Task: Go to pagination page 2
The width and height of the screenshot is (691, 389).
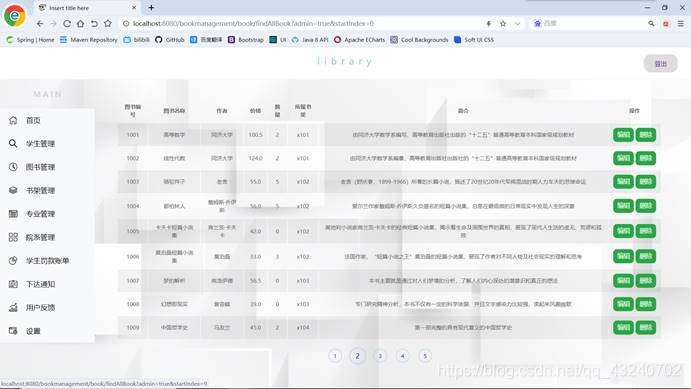Action: coord(357,356)
